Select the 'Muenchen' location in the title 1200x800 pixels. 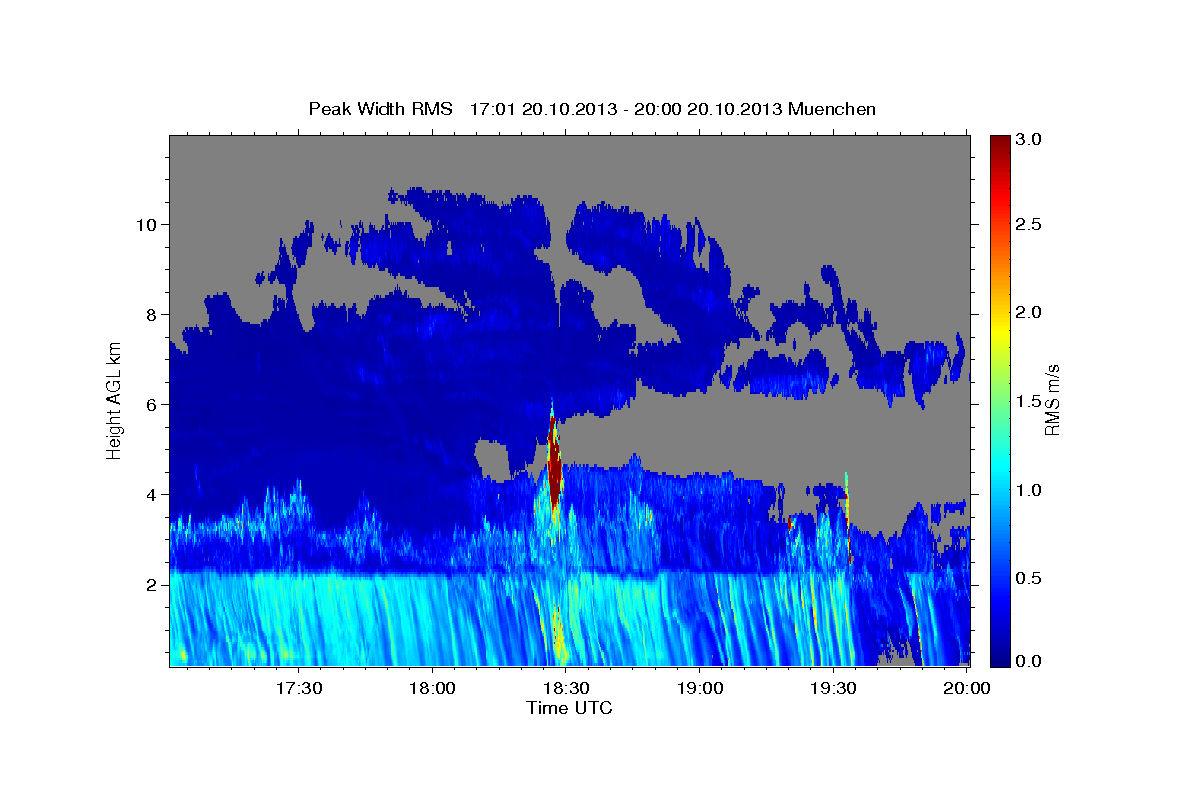[x=832, y=109]
